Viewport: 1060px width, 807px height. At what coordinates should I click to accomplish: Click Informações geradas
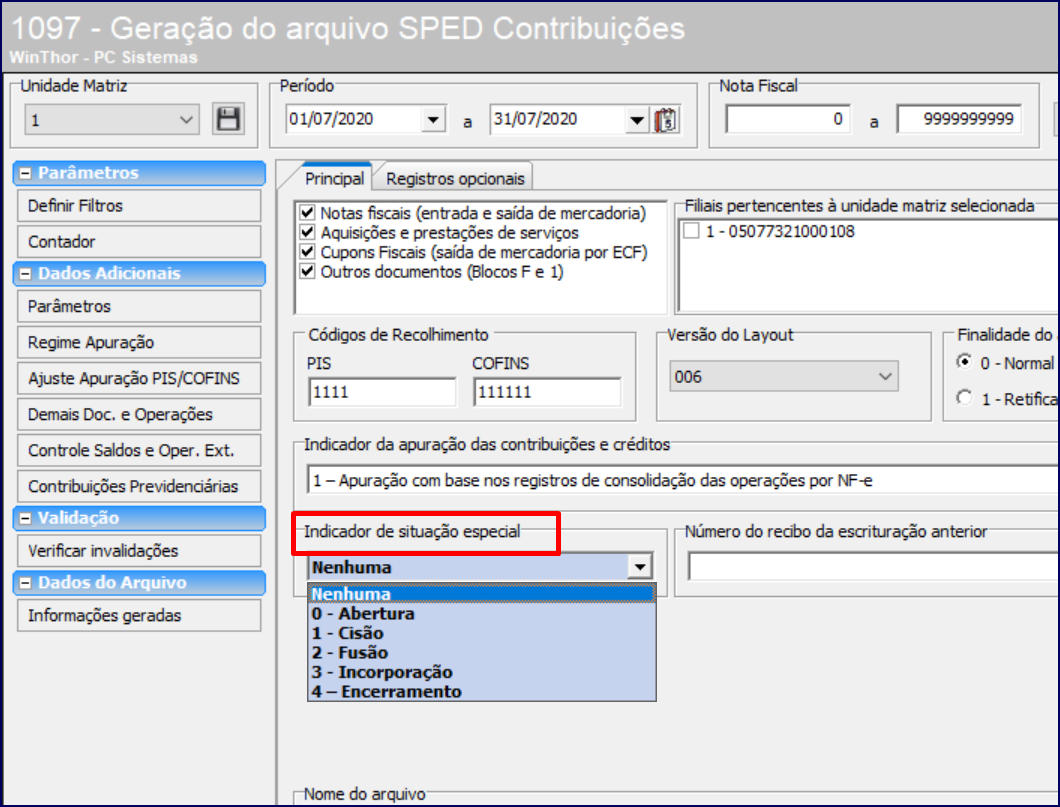(139, 616)
